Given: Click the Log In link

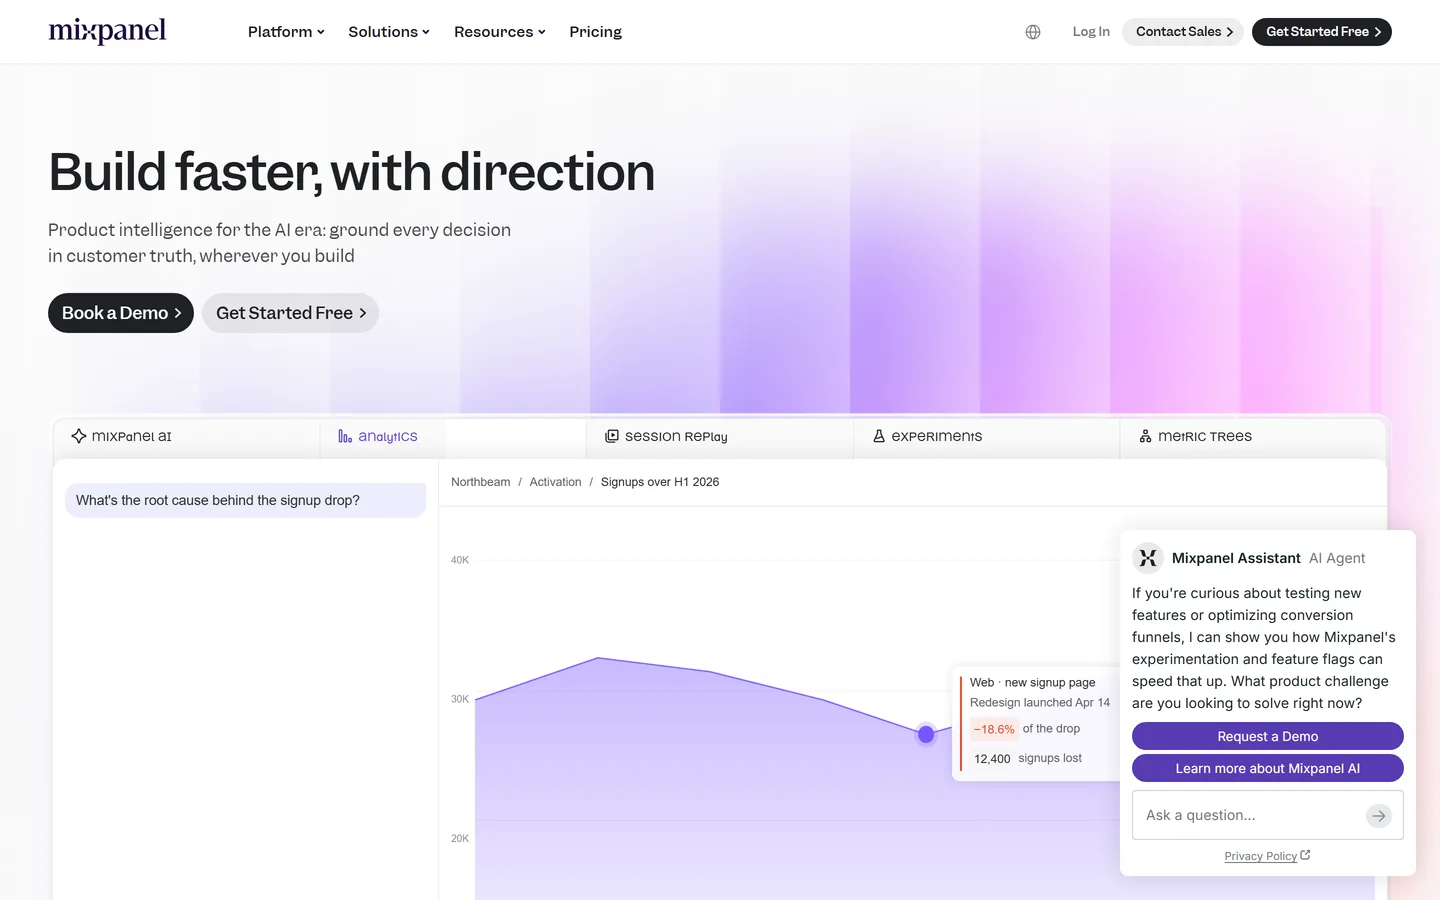Looking at the screenshot, I should pos(1091,32).
